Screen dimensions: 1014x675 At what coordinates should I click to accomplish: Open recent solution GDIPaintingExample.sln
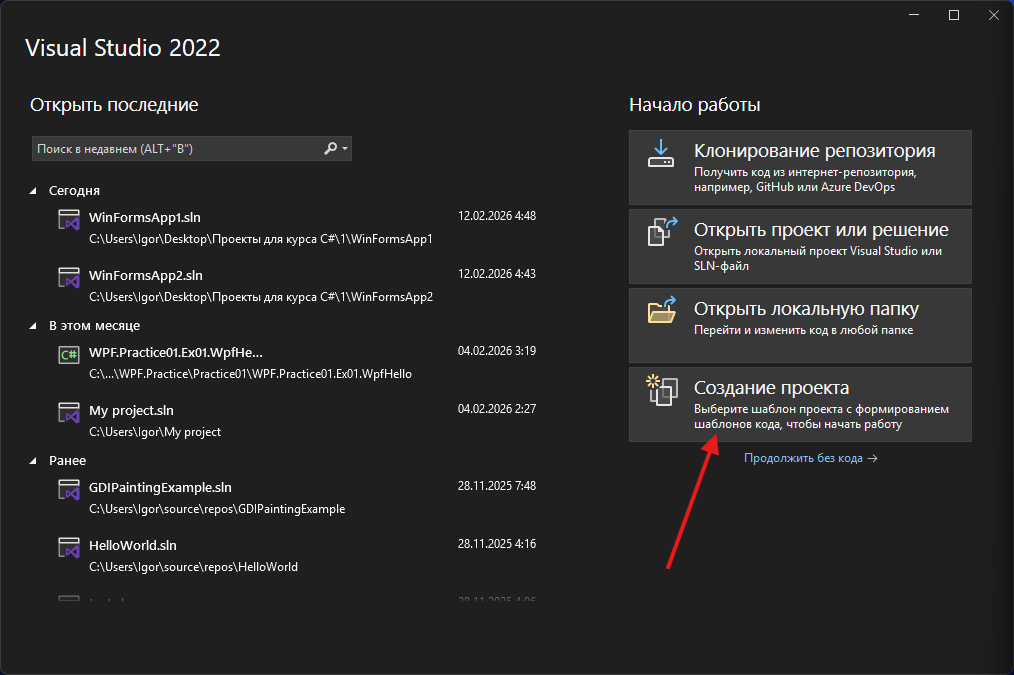[160, 488]
